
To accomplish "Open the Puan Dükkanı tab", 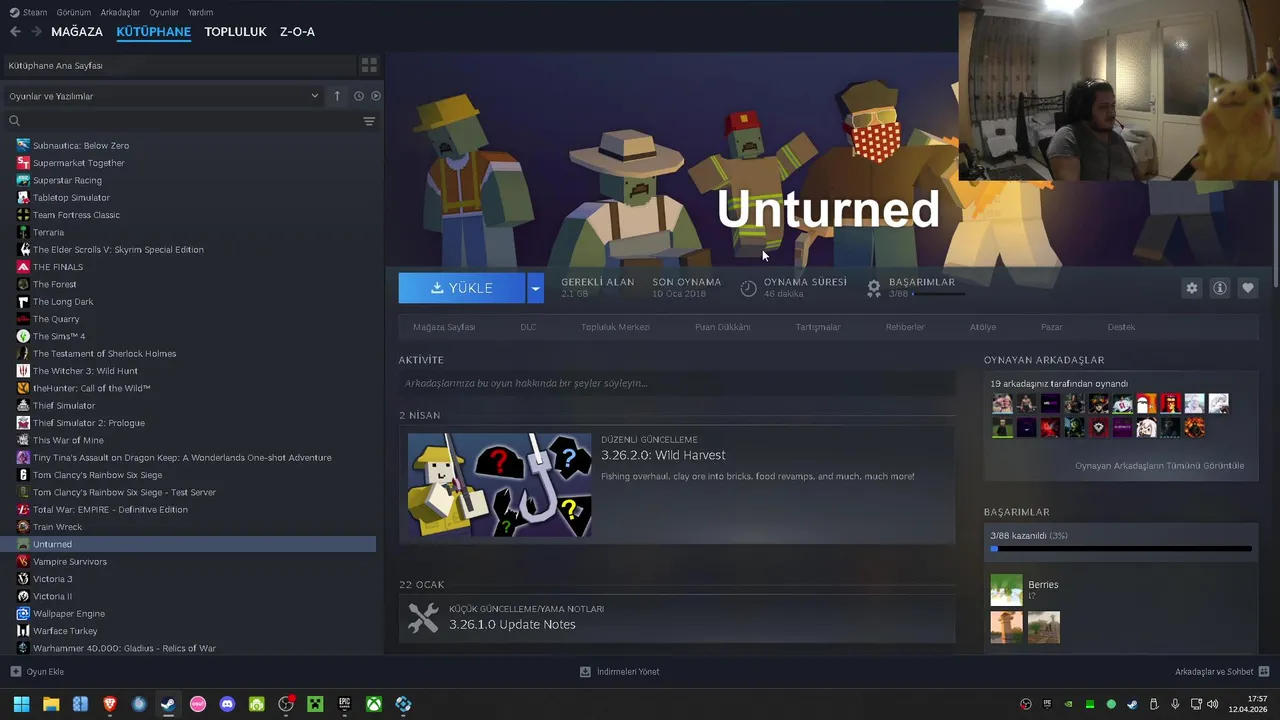I will pyautogui.click(x=722, y=327).
